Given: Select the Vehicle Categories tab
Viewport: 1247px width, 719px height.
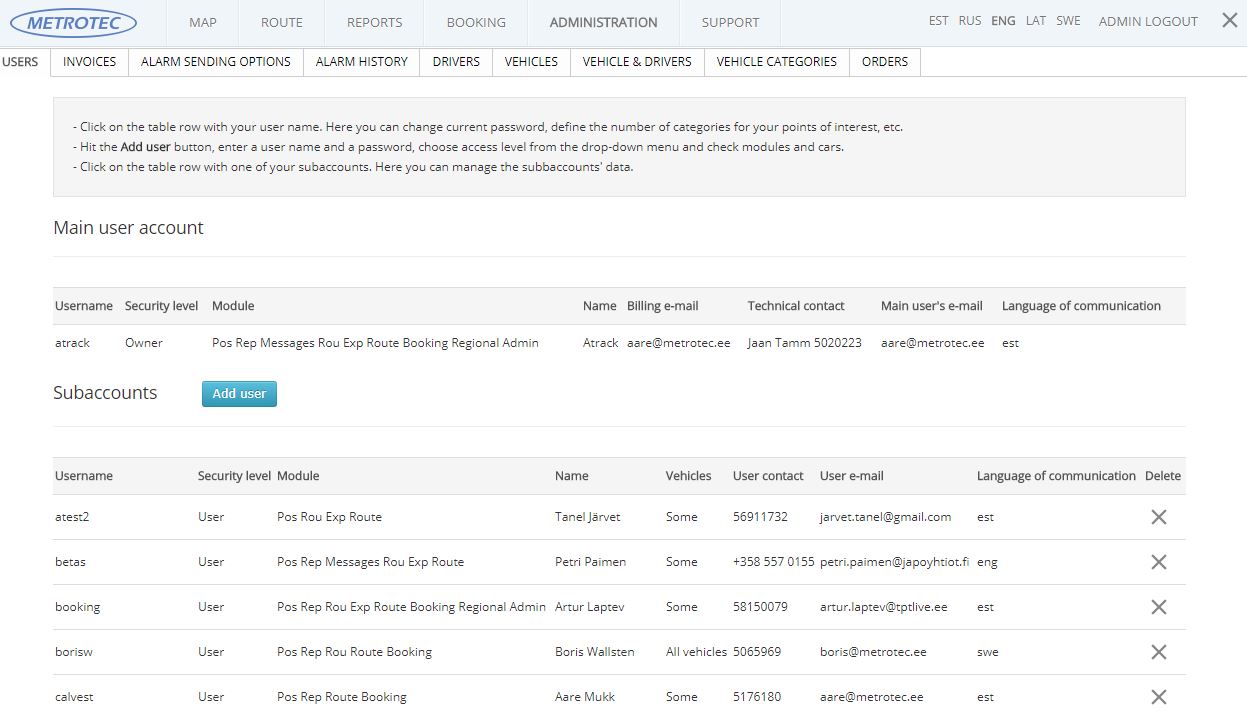Looking at the screenshot, I should click(776, 62).
